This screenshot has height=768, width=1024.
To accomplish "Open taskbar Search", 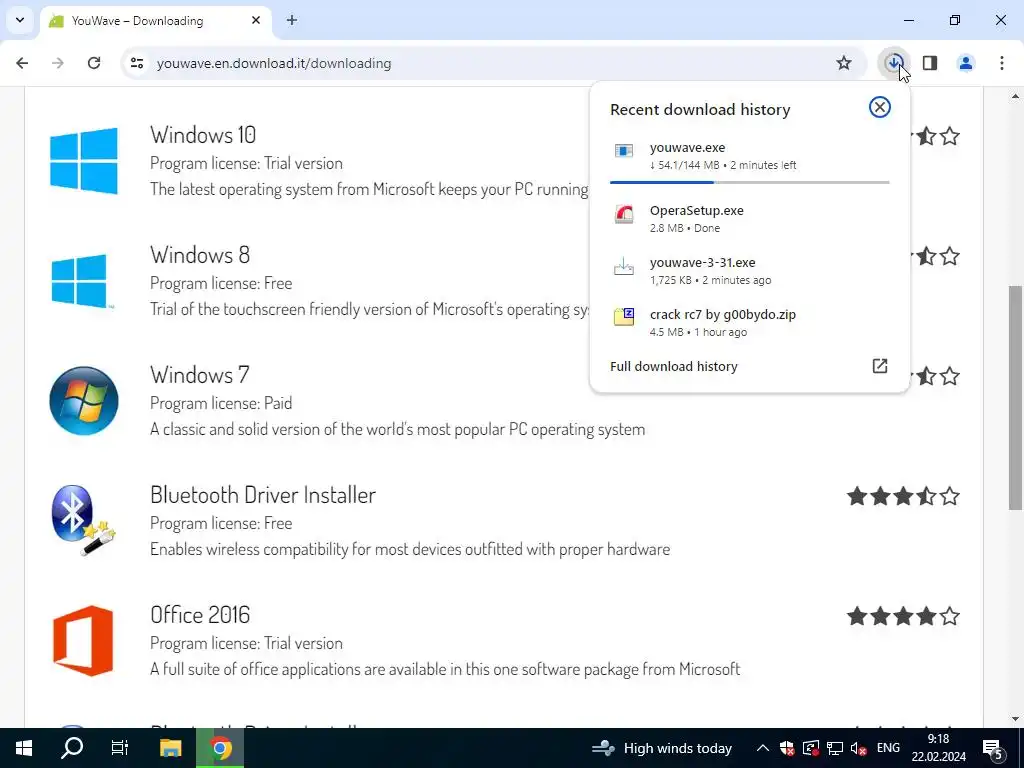I will (72, 748).
